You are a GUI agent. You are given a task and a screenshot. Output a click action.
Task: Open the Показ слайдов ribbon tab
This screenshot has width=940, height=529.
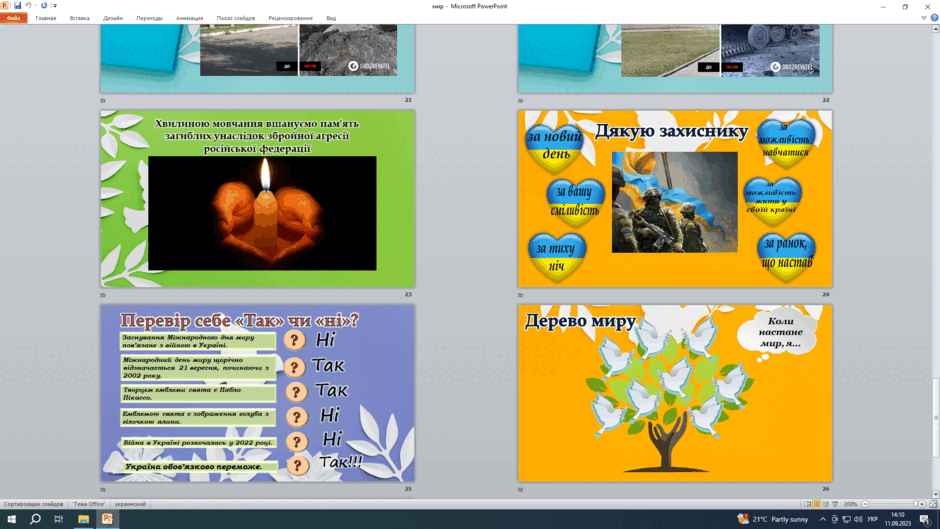236,18
